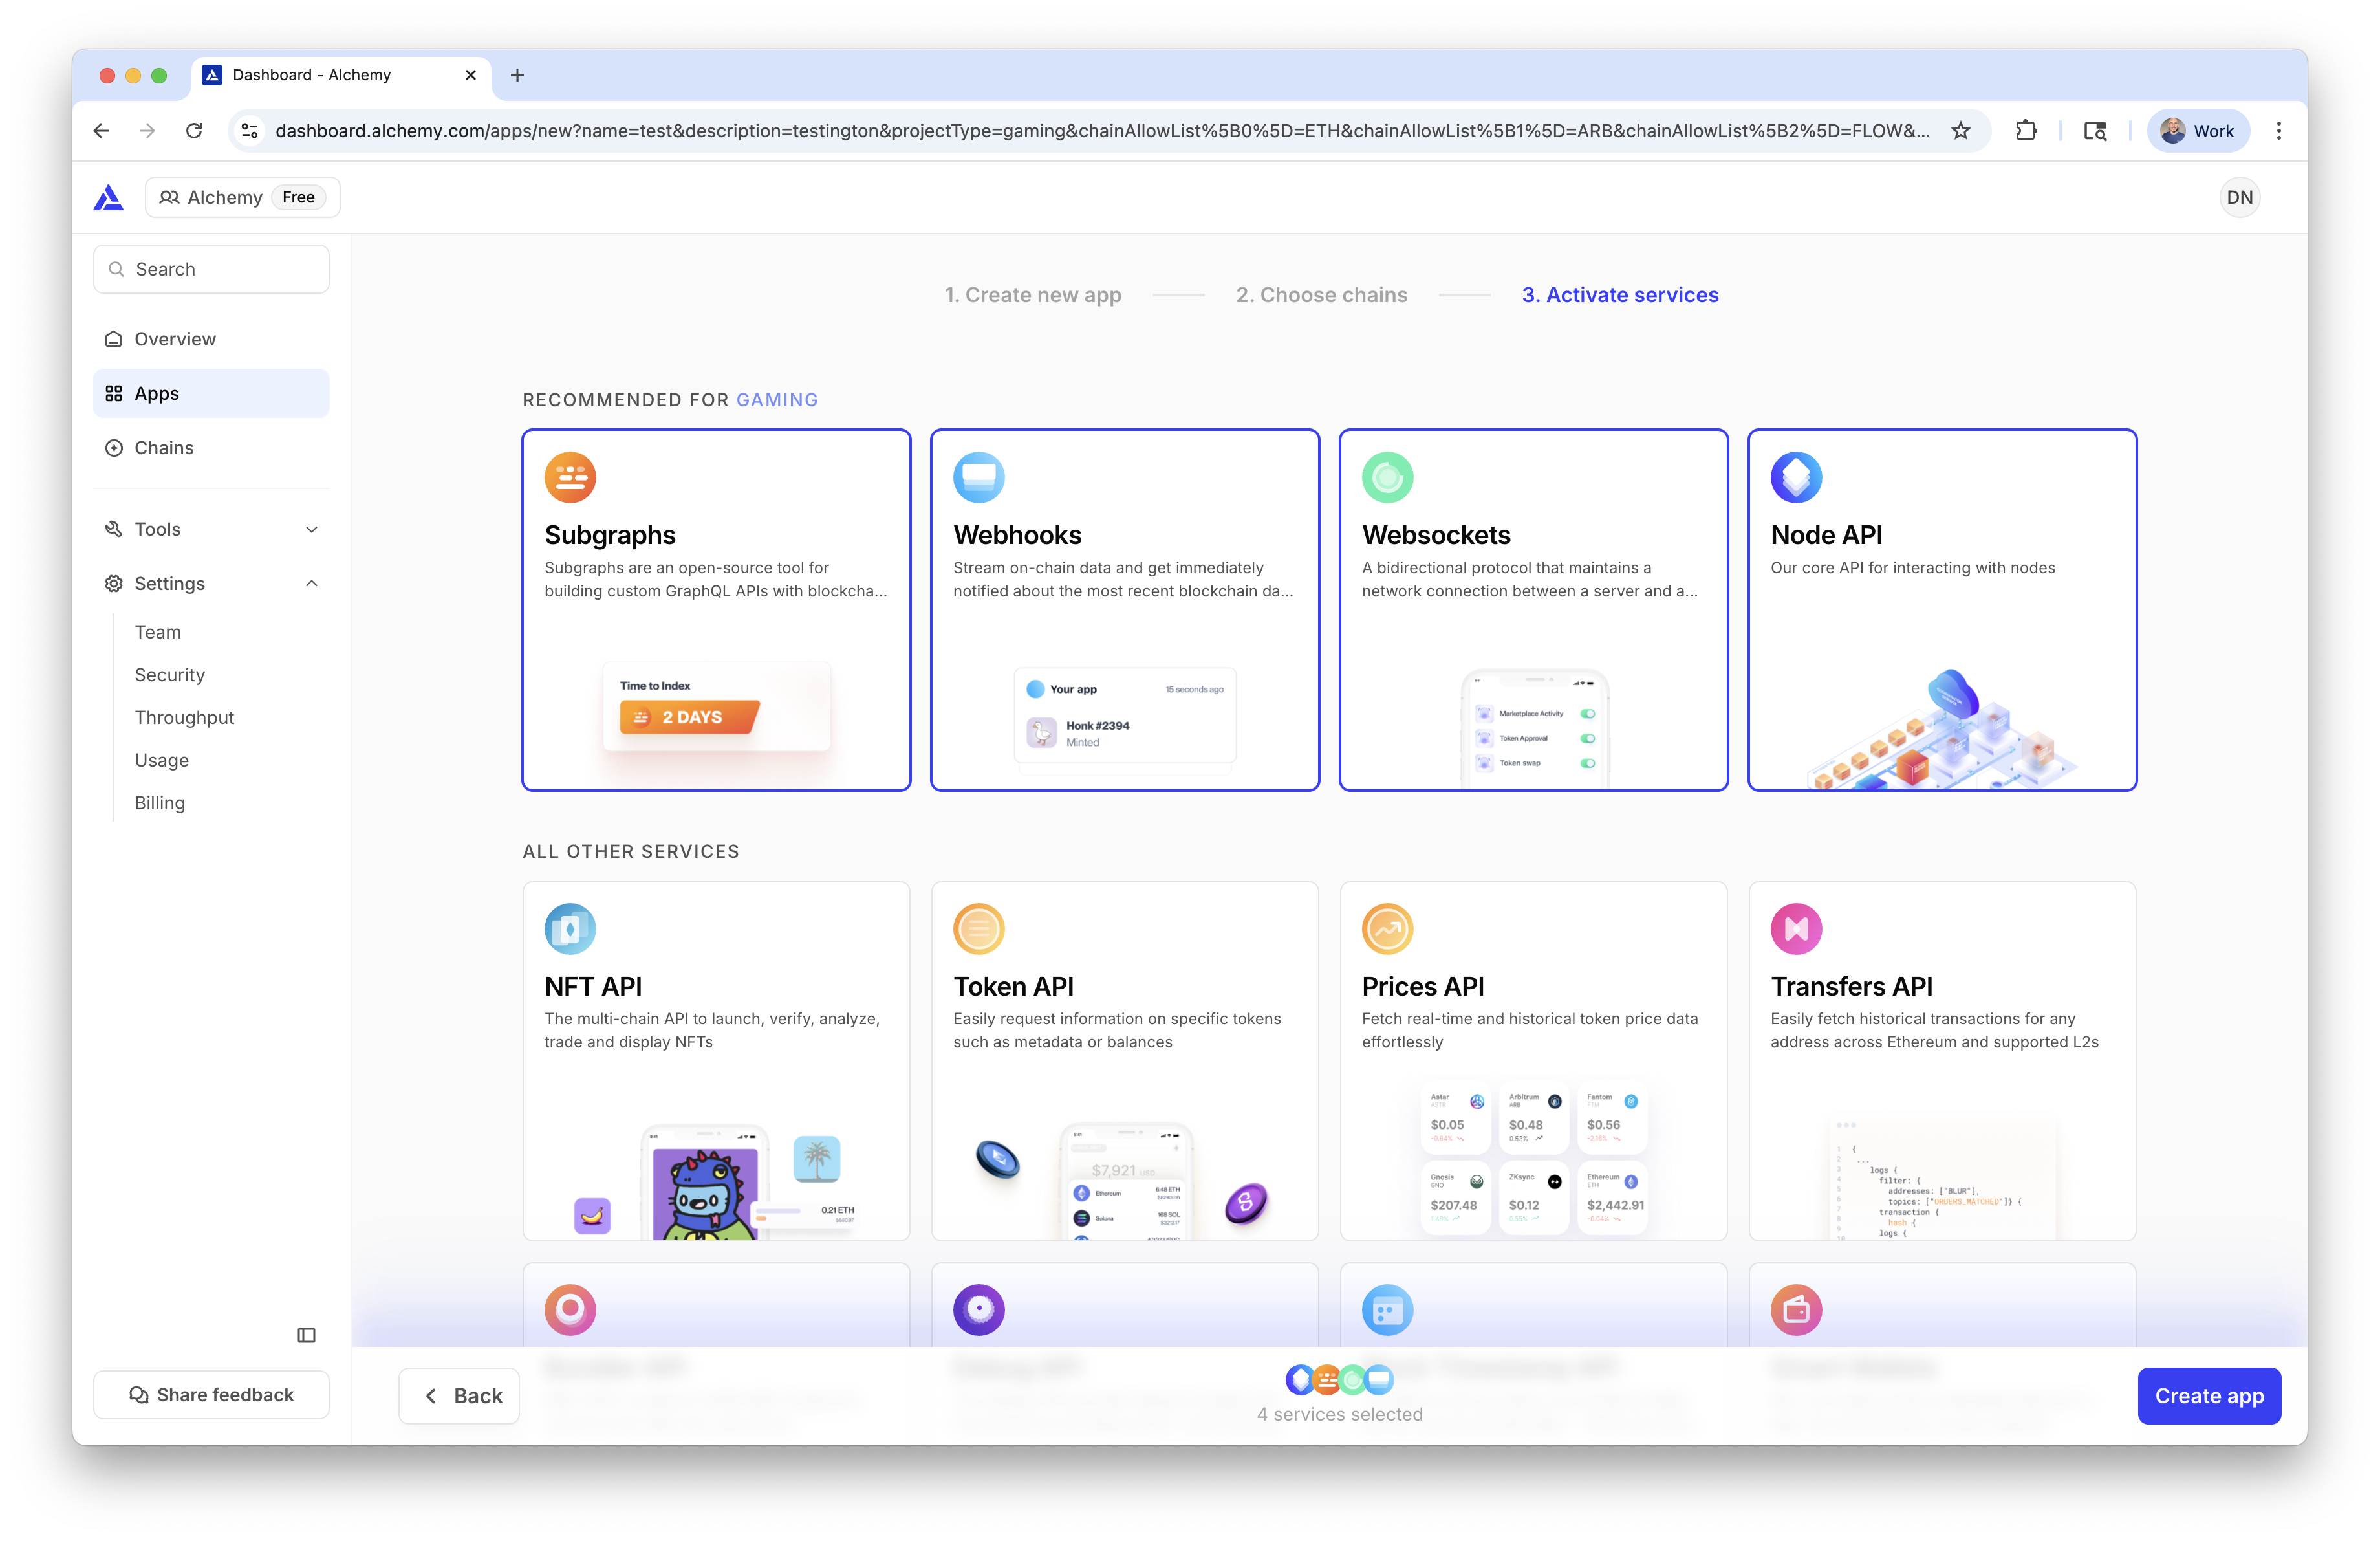Screen dimensions: 2380x1541
Task: Click the Alchemy logo icon
Action: tap(108, 197)
